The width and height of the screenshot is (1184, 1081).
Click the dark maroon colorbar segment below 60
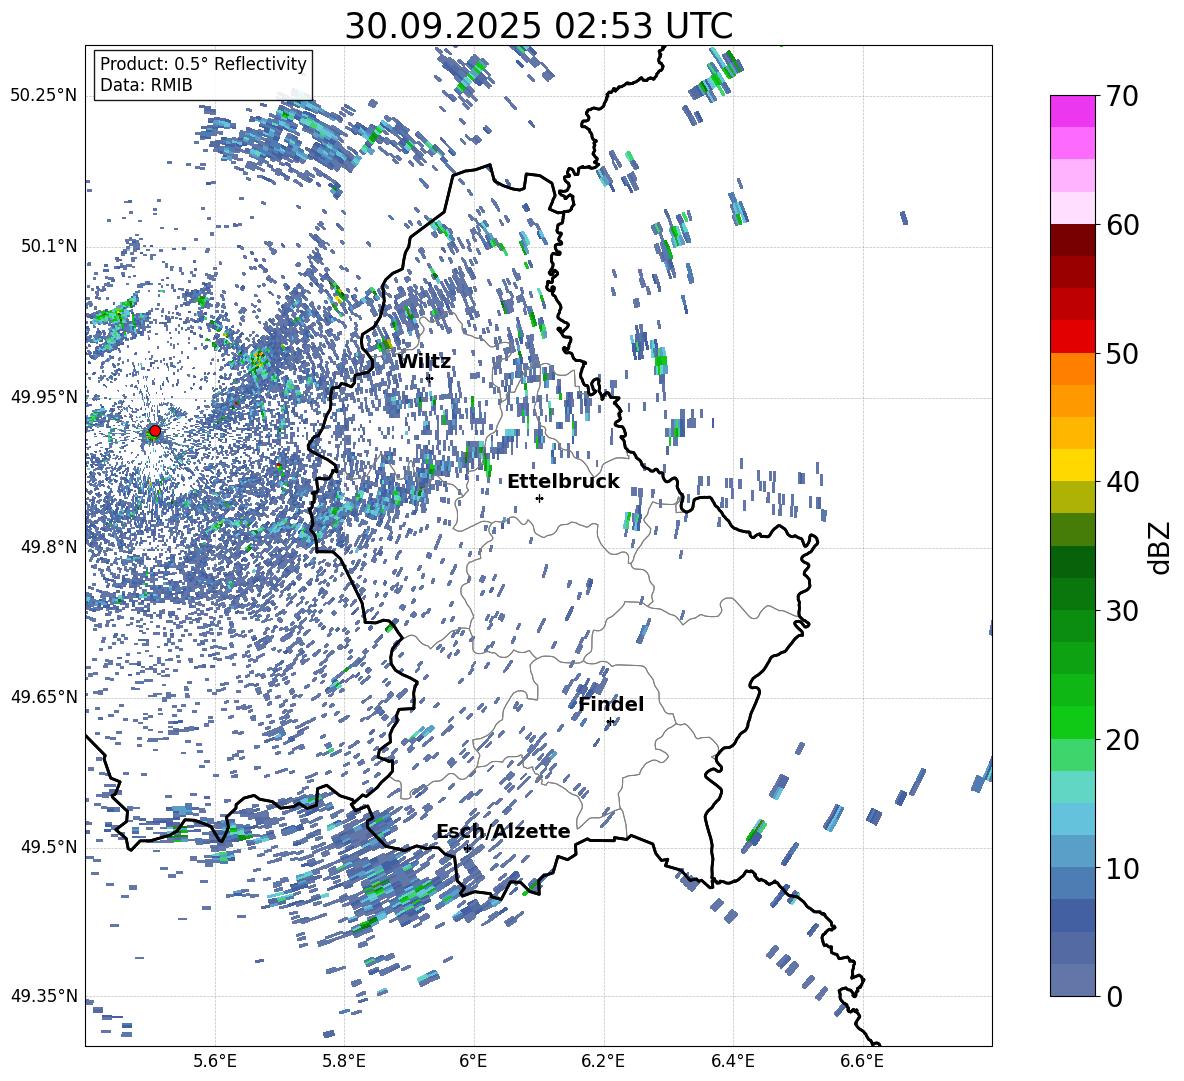point(1073,240)
